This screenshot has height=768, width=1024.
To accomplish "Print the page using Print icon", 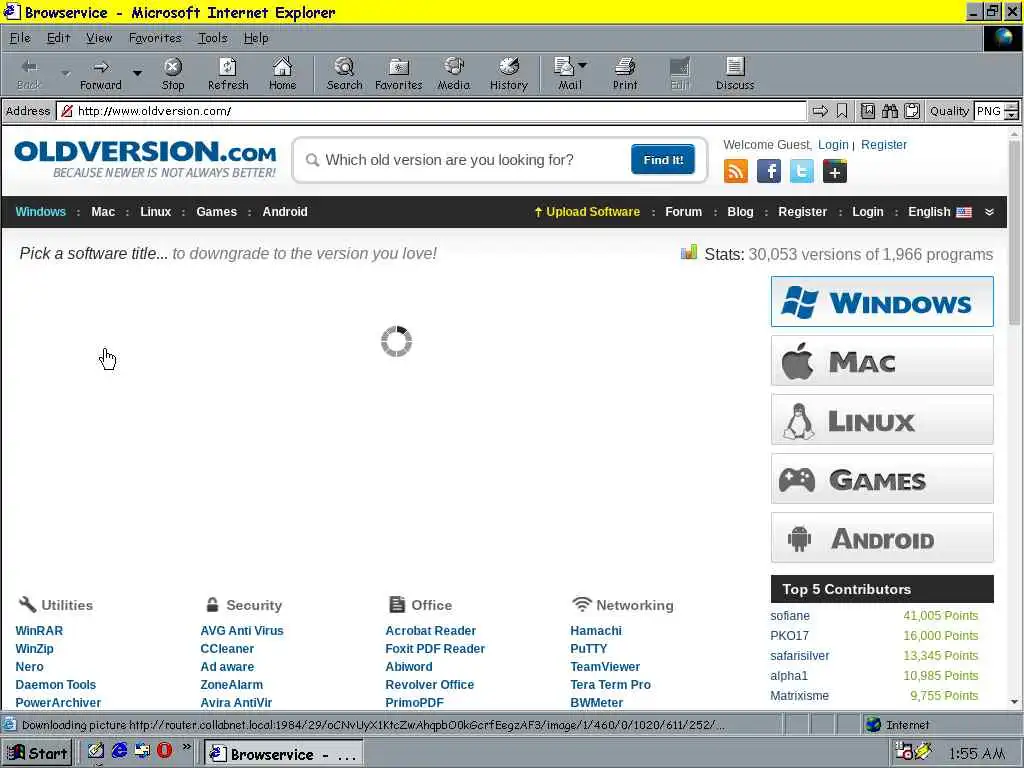I will pyautogui.click(x=625, y=74).
